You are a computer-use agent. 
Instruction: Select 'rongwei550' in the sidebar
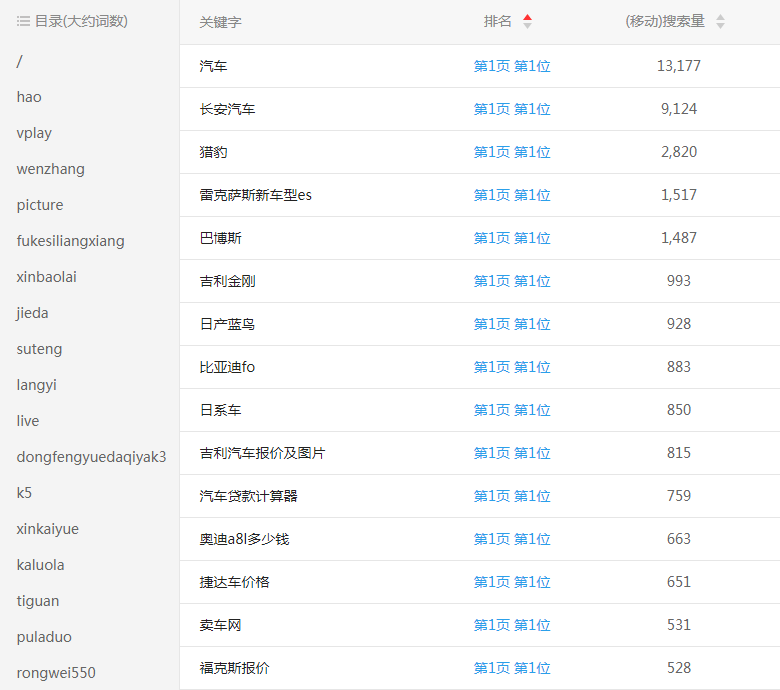click(56, 673)
